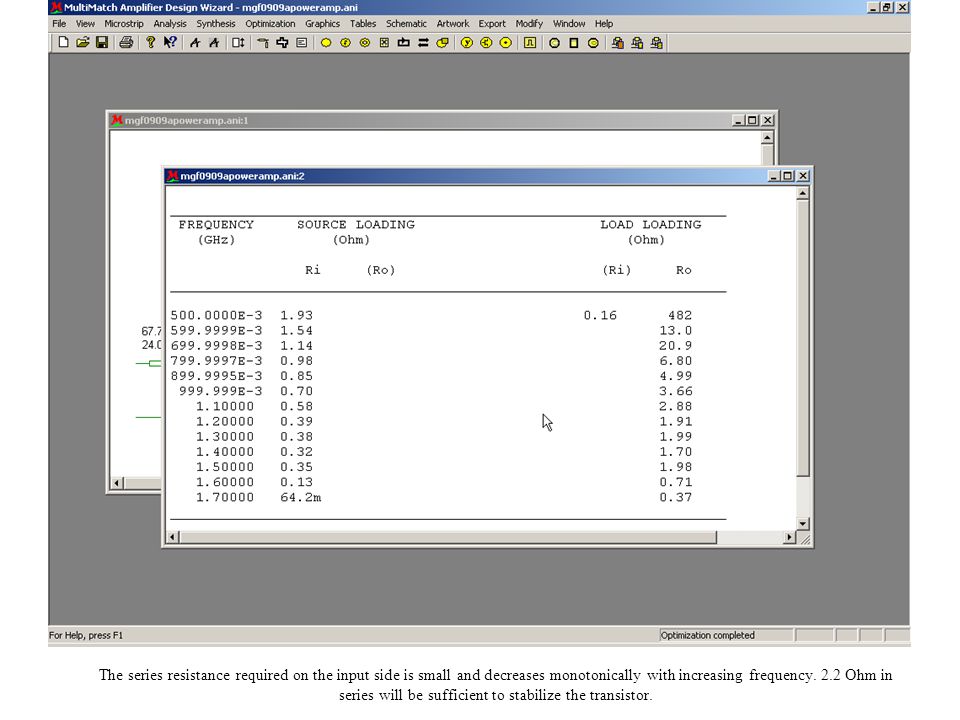Open the Artwork menu
The image size is (960, 720).
point(453,23)
